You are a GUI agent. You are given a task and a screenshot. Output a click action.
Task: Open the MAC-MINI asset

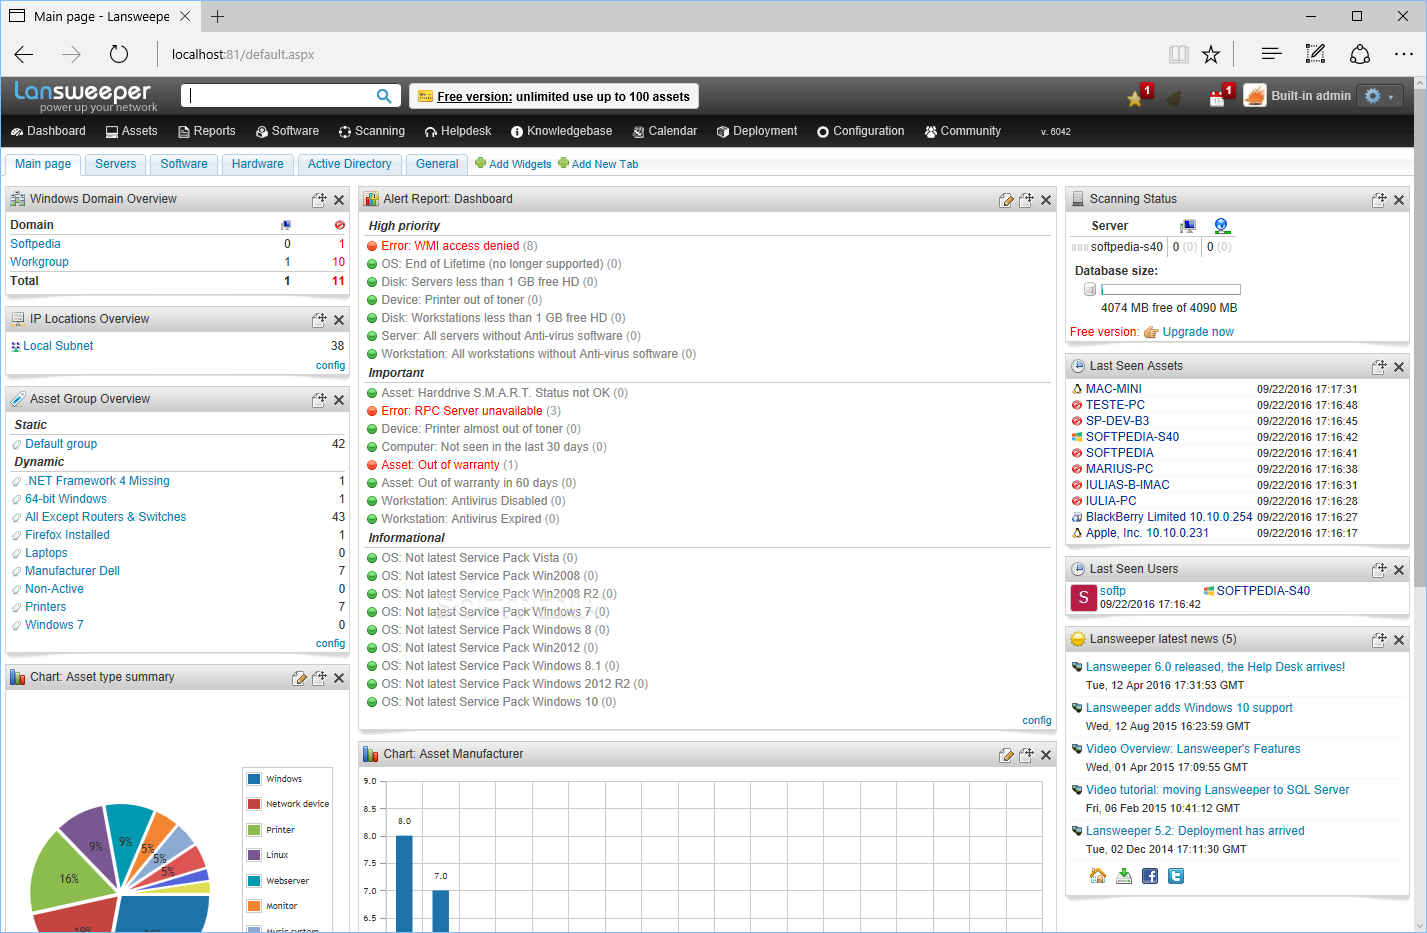1113,389
